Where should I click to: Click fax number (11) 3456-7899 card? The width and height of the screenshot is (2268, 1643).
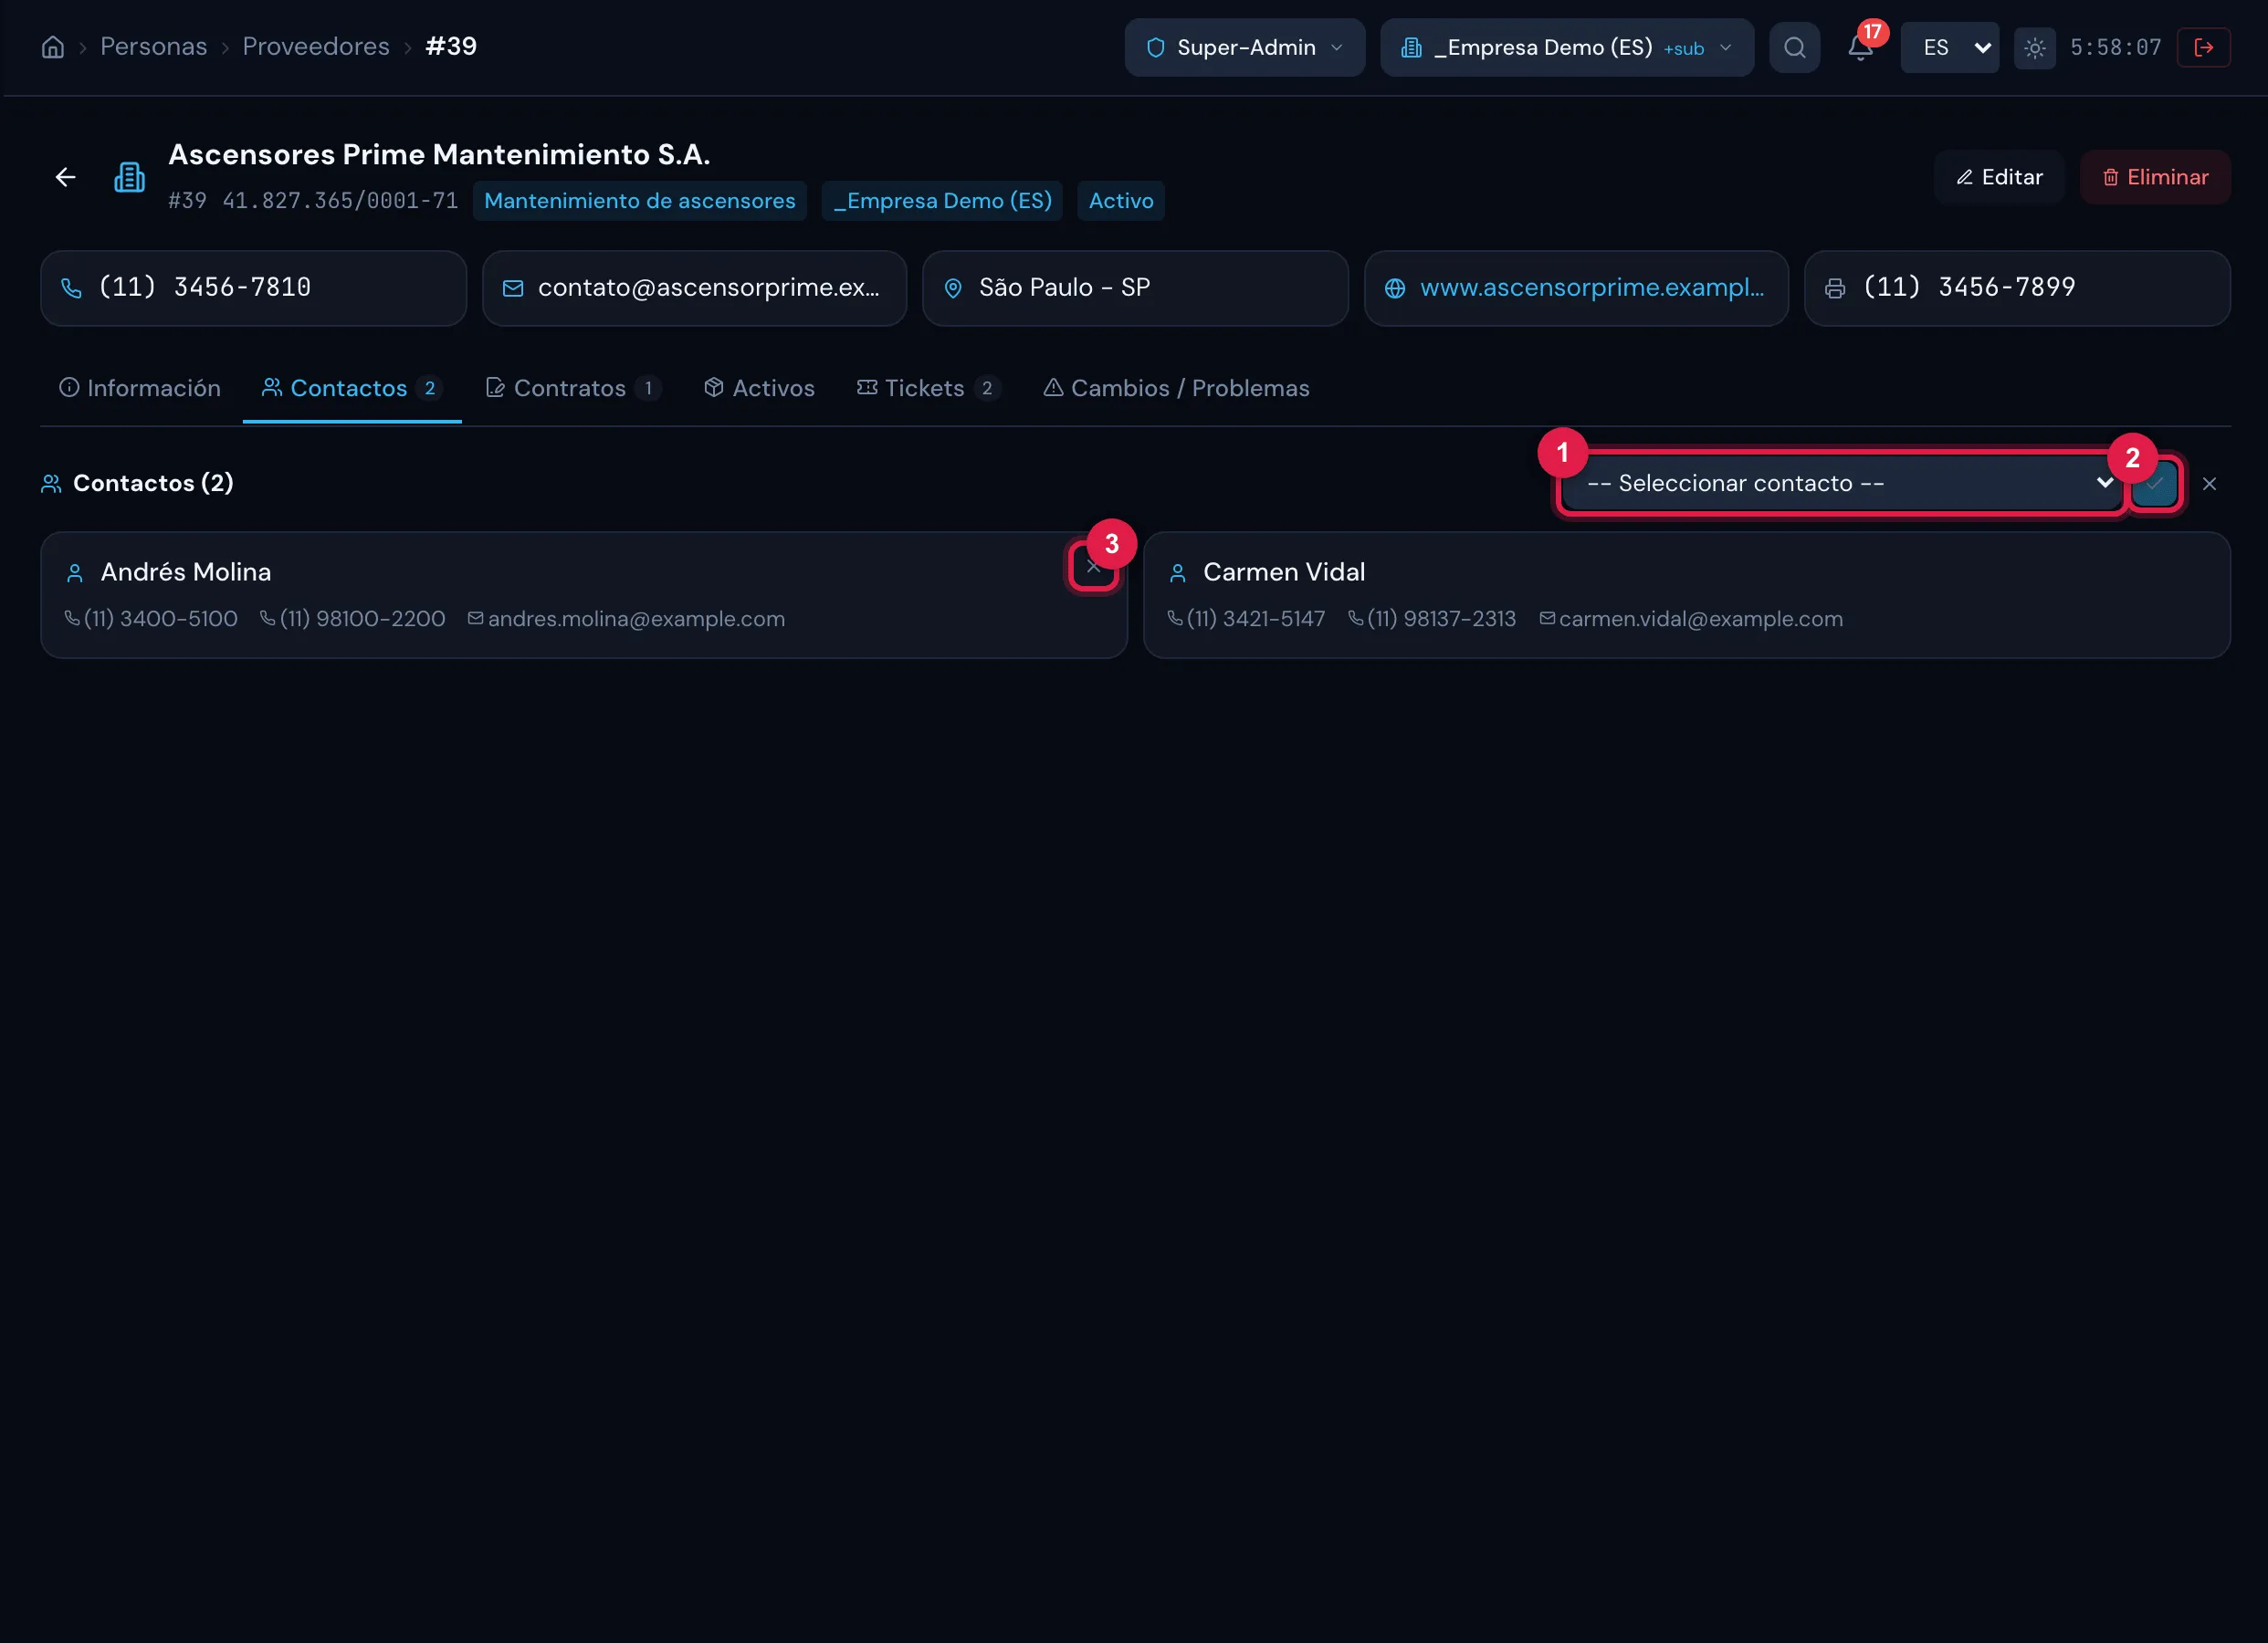tap(2017, 288)
